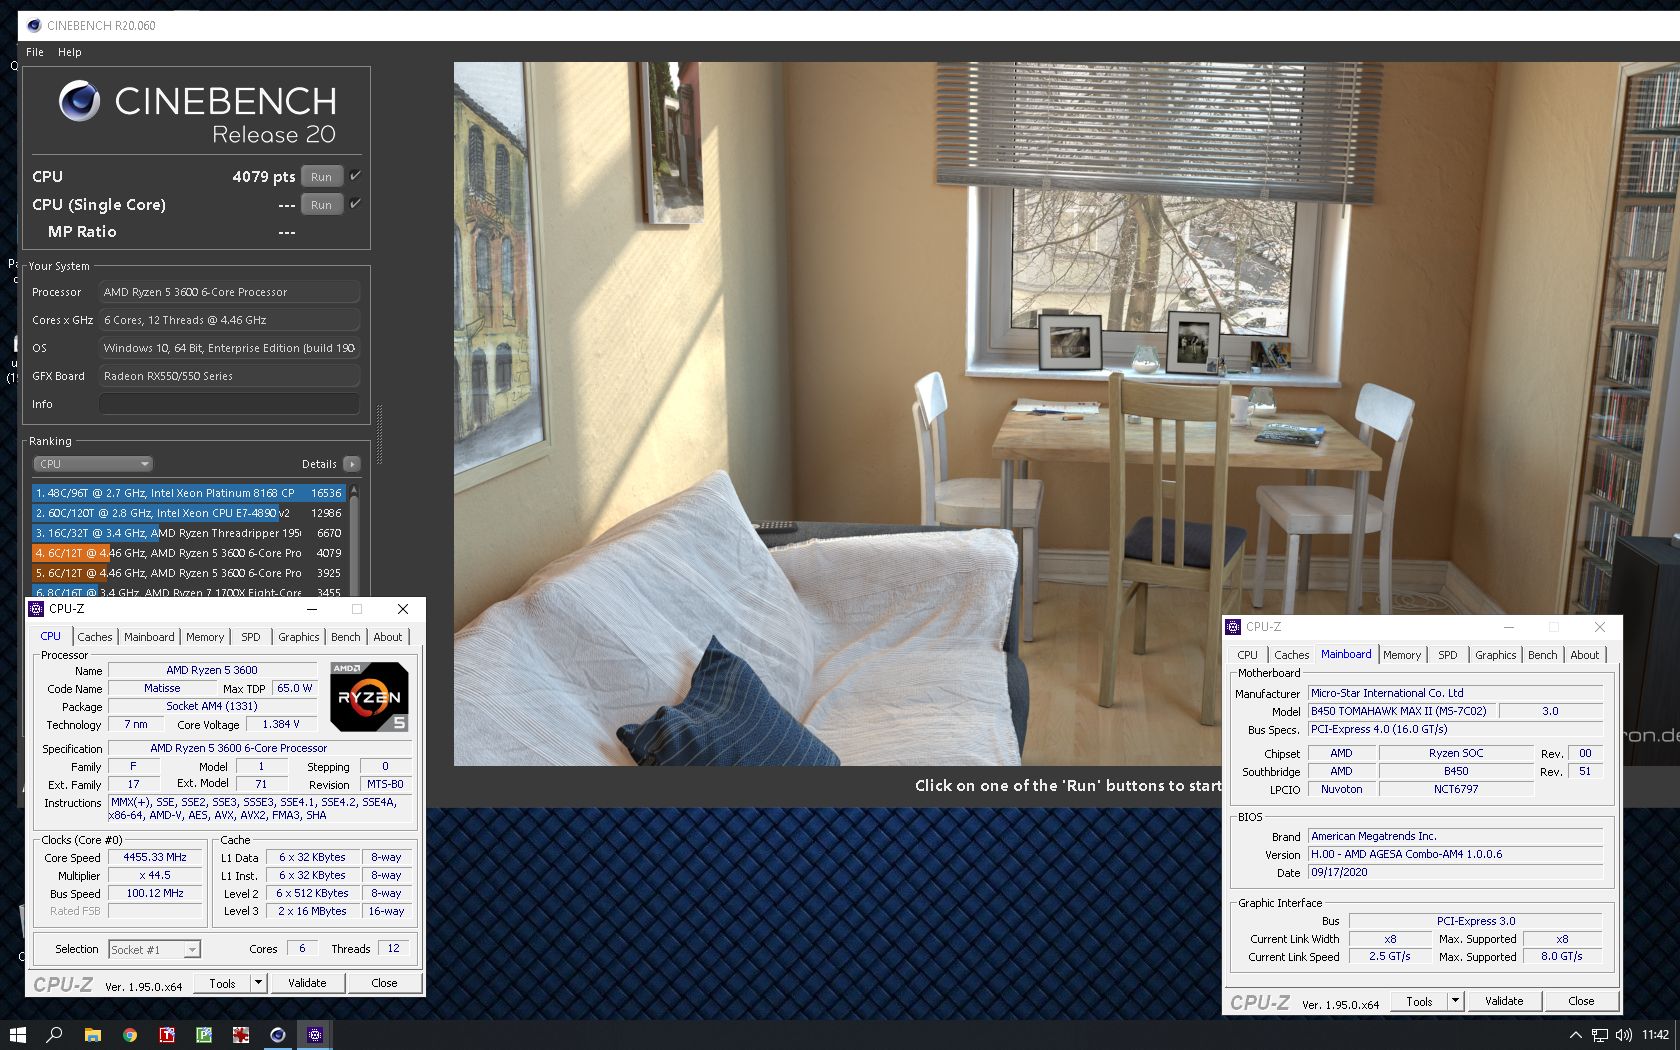Switch to Mainboard tab in left CPU-Z
The width and height of the screenshot is (1680, 1050).
tap(149, 637)
